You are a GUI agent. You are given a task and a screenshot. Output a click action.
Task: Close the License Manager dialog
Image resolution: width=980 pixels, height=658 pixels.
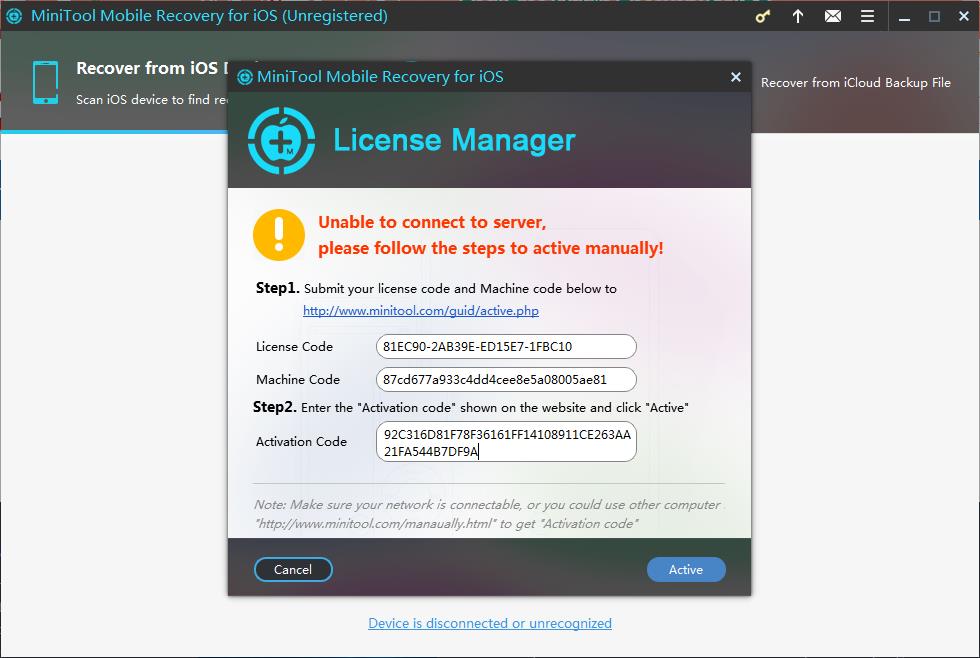[736, 77]
